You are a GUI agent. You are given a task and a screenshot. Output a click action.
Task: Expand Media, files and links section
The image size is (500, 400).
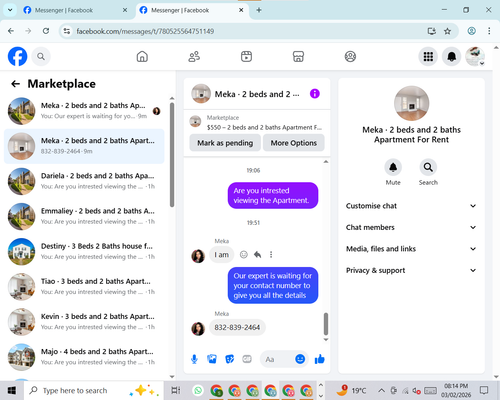(411, 249)
